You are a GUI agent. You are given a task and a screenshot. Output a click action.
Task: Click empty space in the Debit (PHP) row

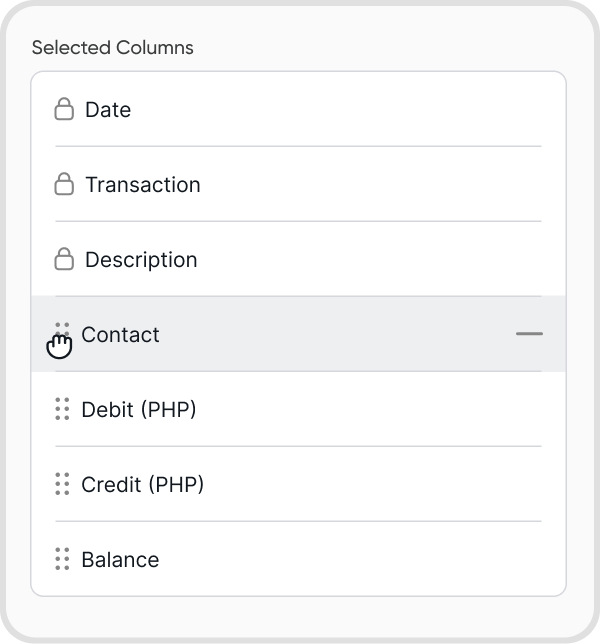click(380, 409)
